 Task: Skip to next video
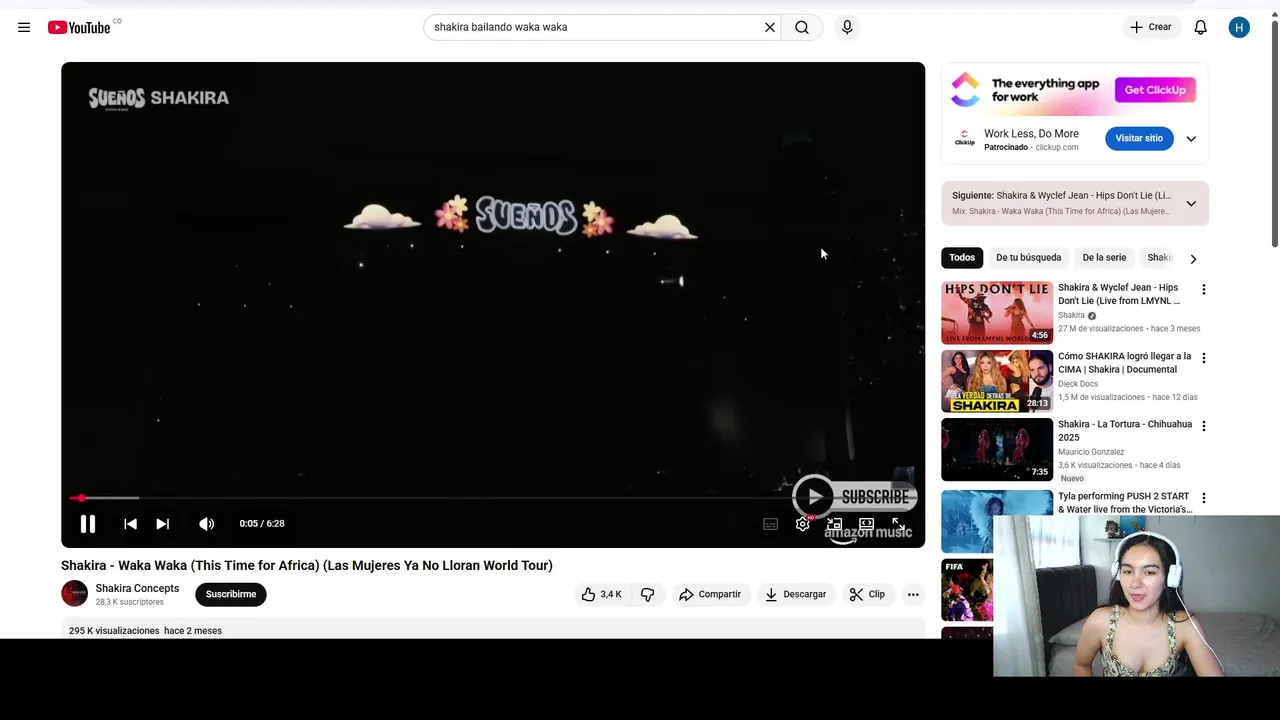click(x=162, y=523)
